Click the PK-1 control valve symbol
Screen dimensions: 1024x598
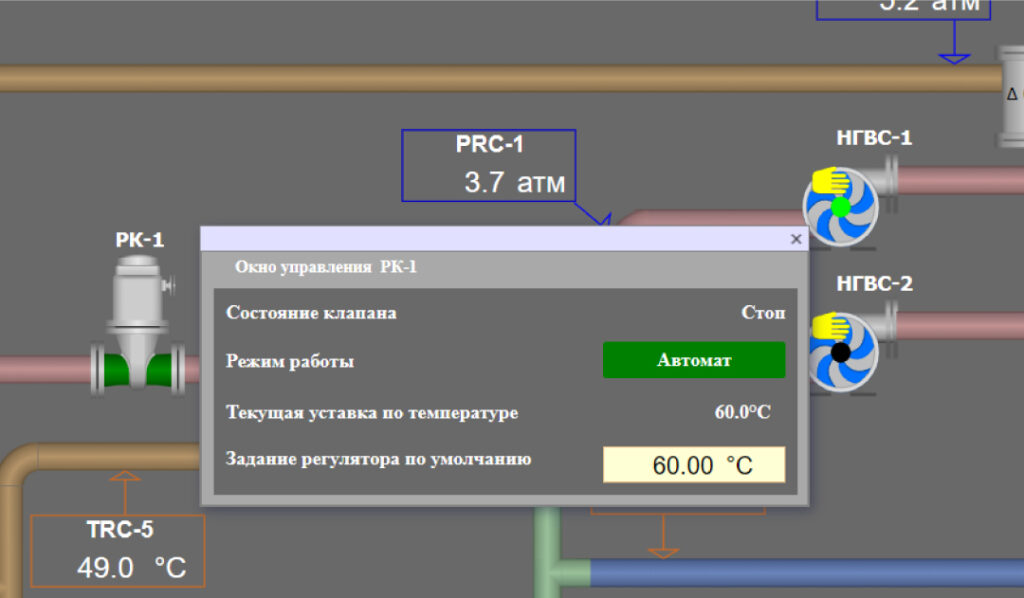[139, 330]
